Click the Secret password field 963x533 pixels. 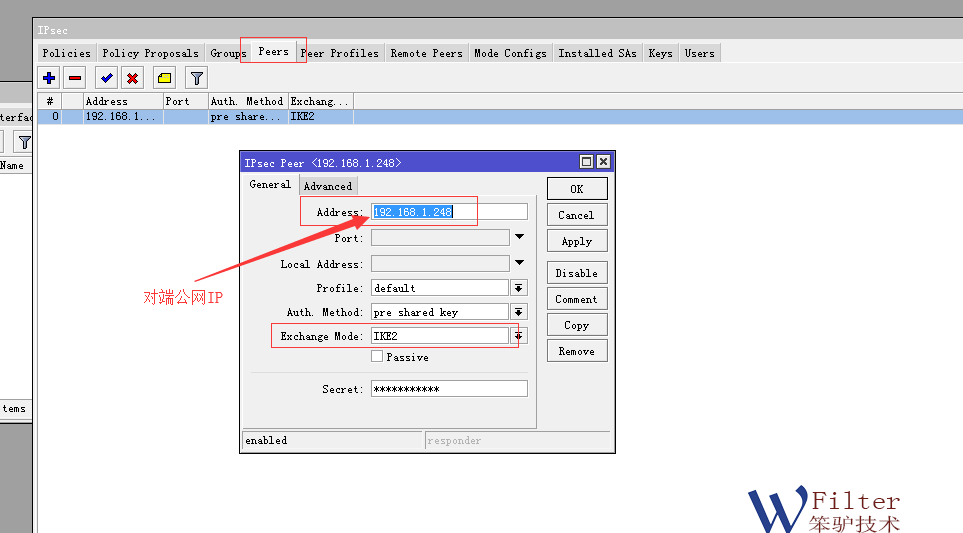[x=448, y=389]
